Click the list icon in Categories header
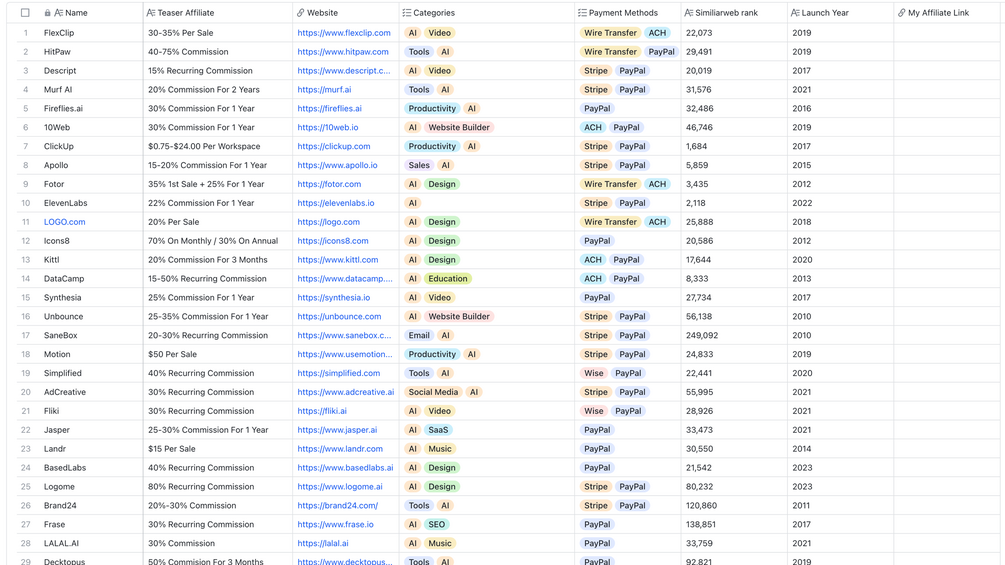 point(406,13)
